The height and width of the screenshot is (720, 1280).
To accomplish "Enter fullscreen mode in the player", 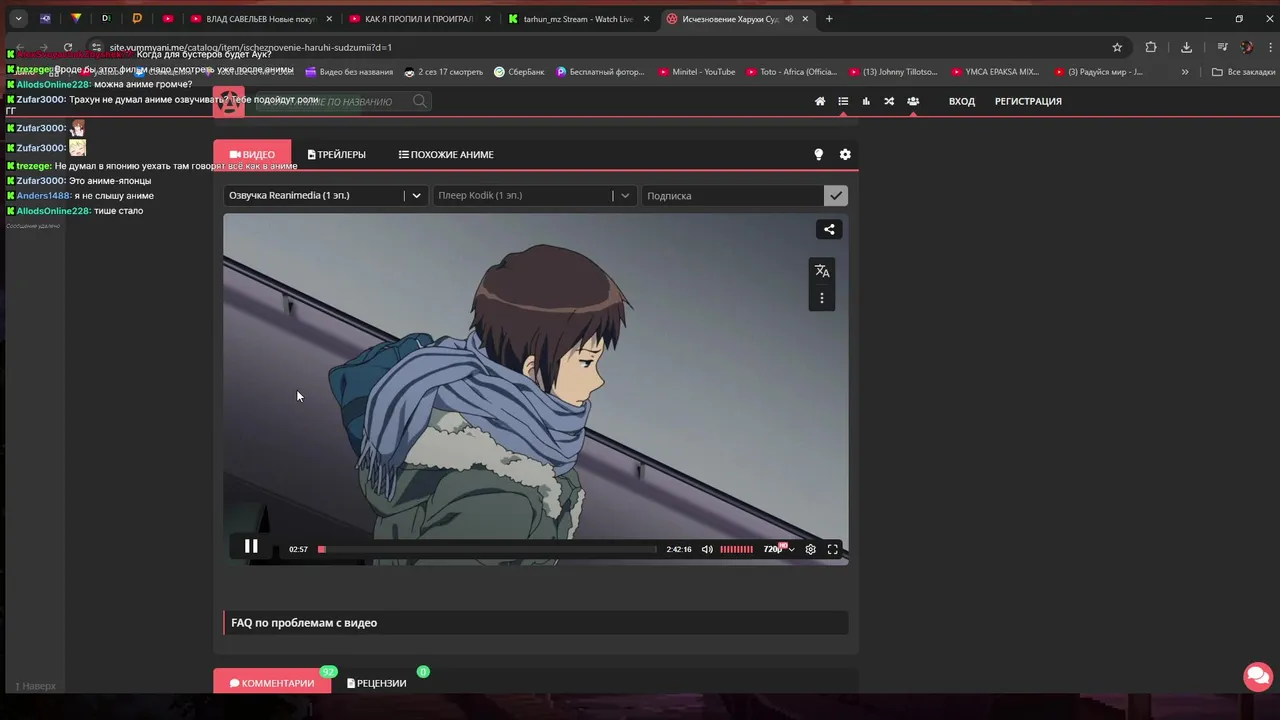I will point(832,549).
